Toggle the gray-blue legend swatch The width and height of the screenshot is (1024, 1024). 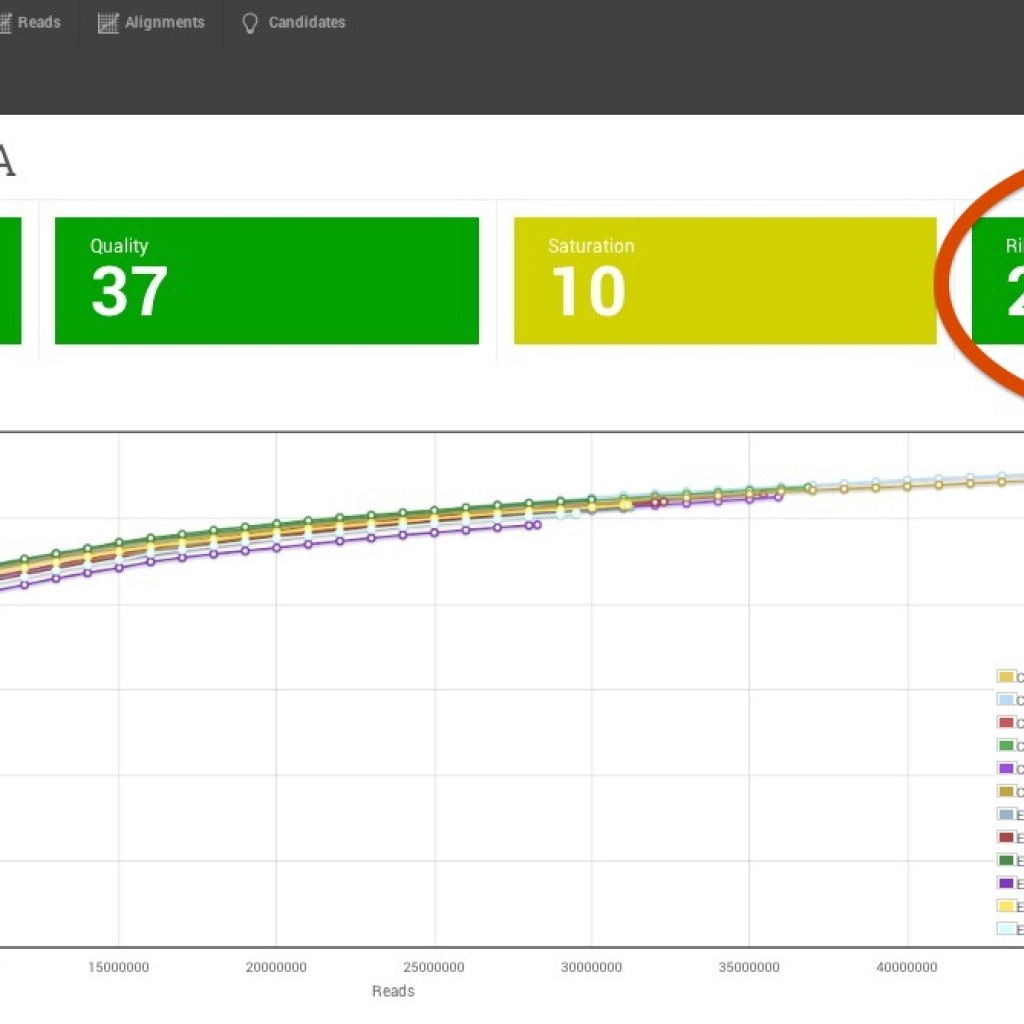click(1006, 814)
